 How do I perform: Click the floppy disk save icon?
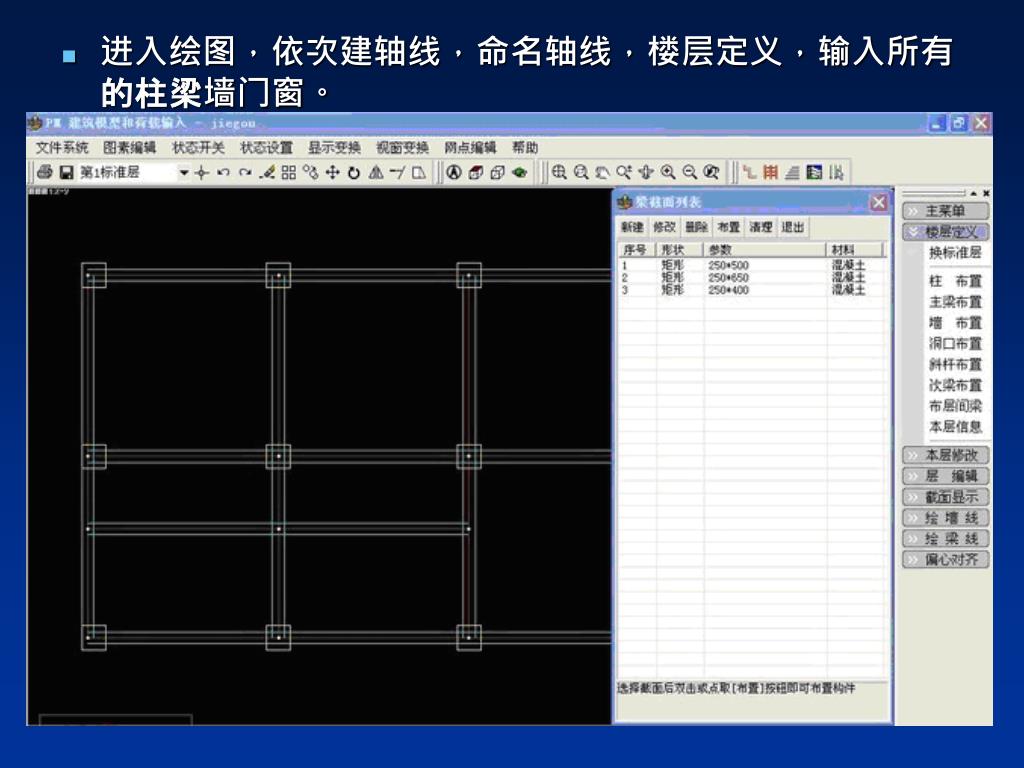tap(66, 172)
